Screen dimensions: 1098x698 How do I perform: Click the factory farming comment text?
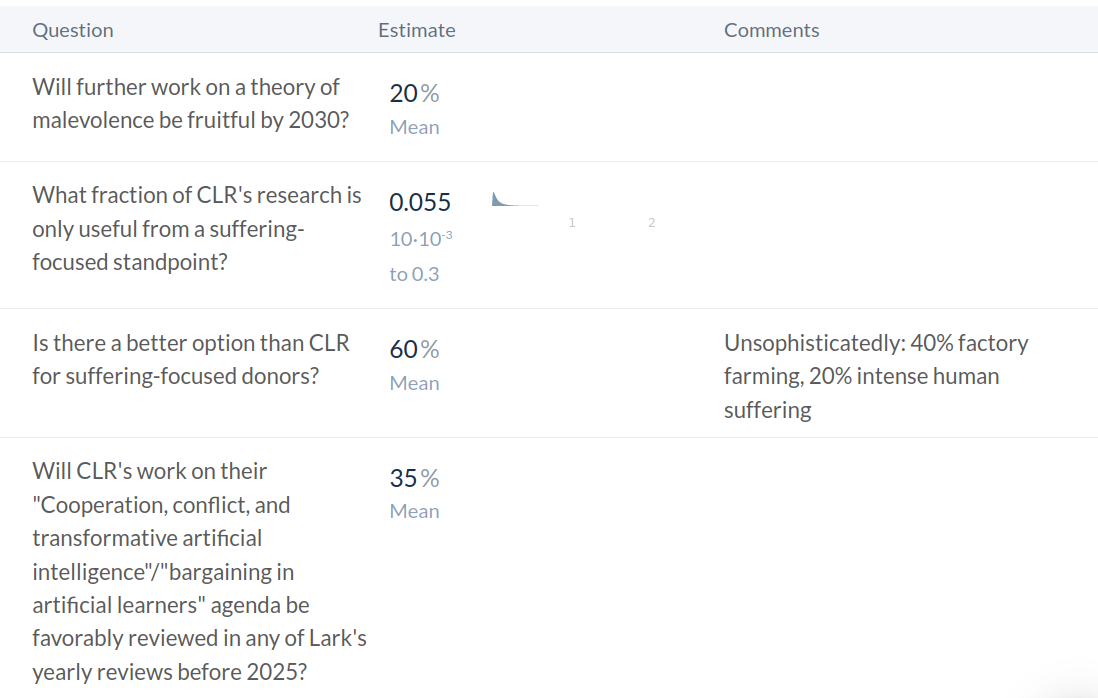pyautogui.click(x=876, y=377)
